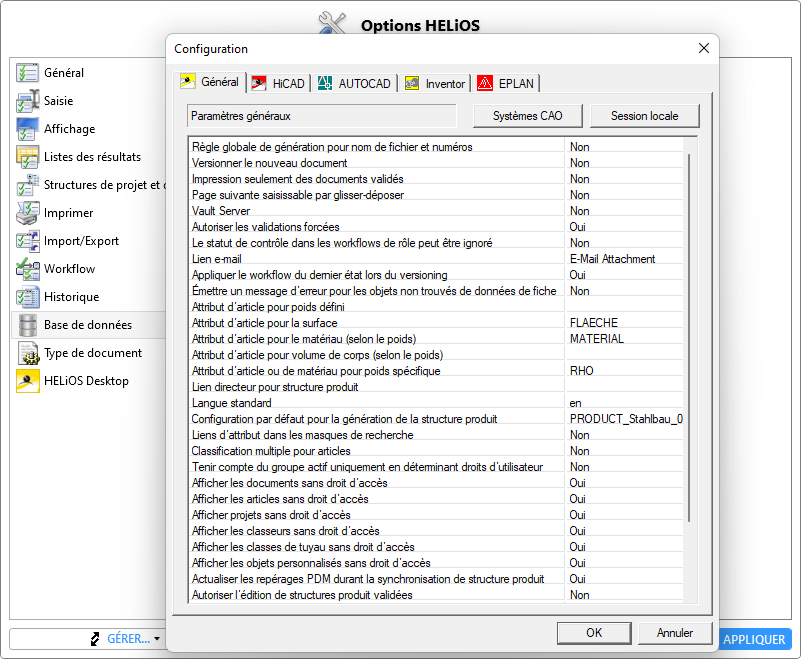Select Lien directeur pour structure produit row
This screenshot has width=801, height=659.
tap(435, 387)
